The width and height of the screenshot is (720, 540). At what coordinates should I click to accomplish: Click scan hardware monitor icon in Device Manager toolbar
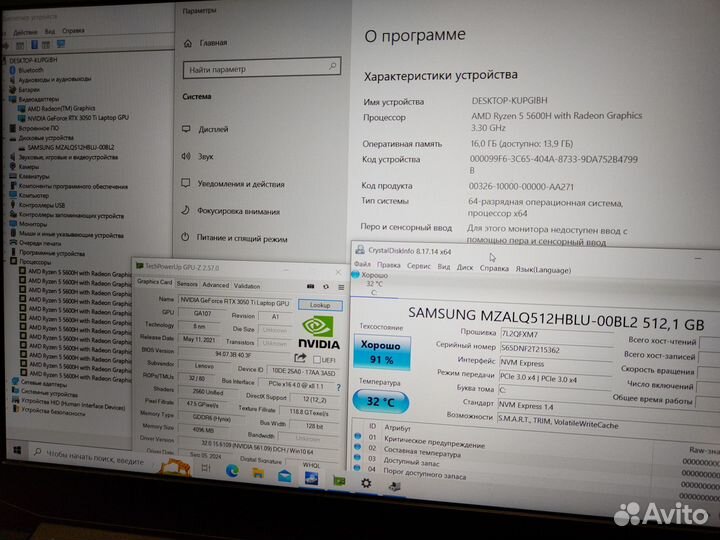[61, 44]
